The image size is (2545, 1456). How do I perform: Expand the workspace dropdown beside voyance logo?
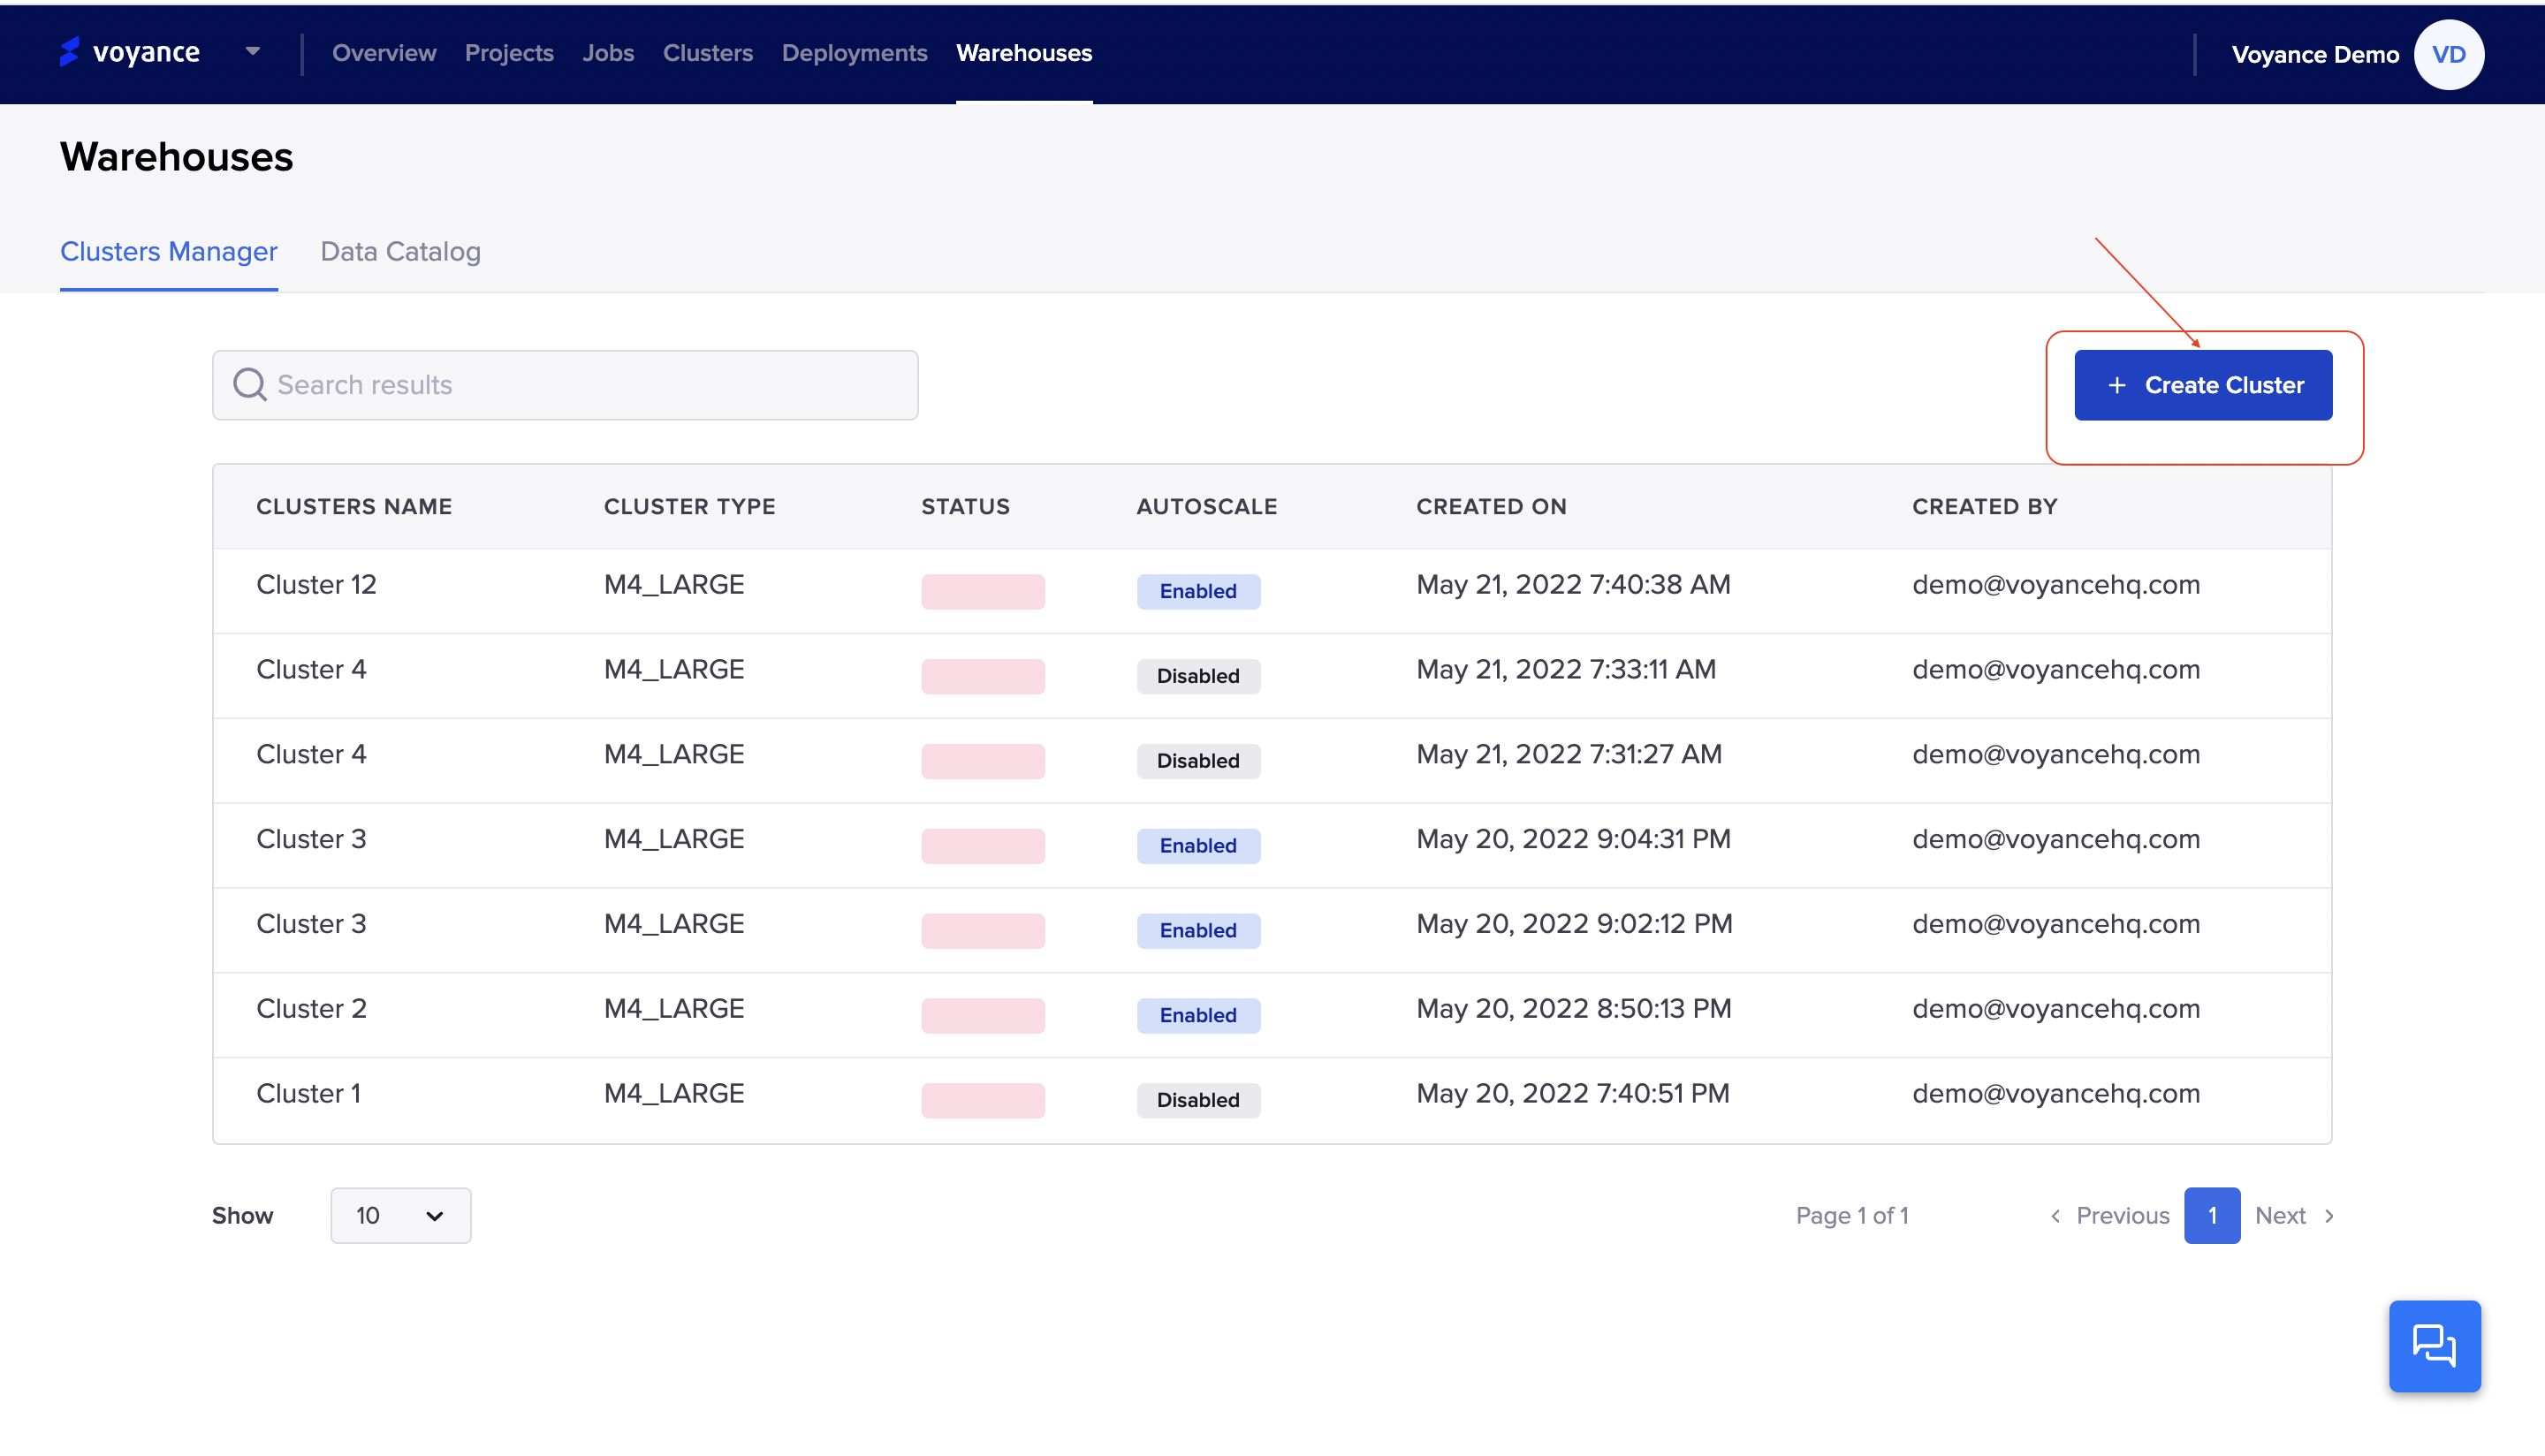(252, 52)
